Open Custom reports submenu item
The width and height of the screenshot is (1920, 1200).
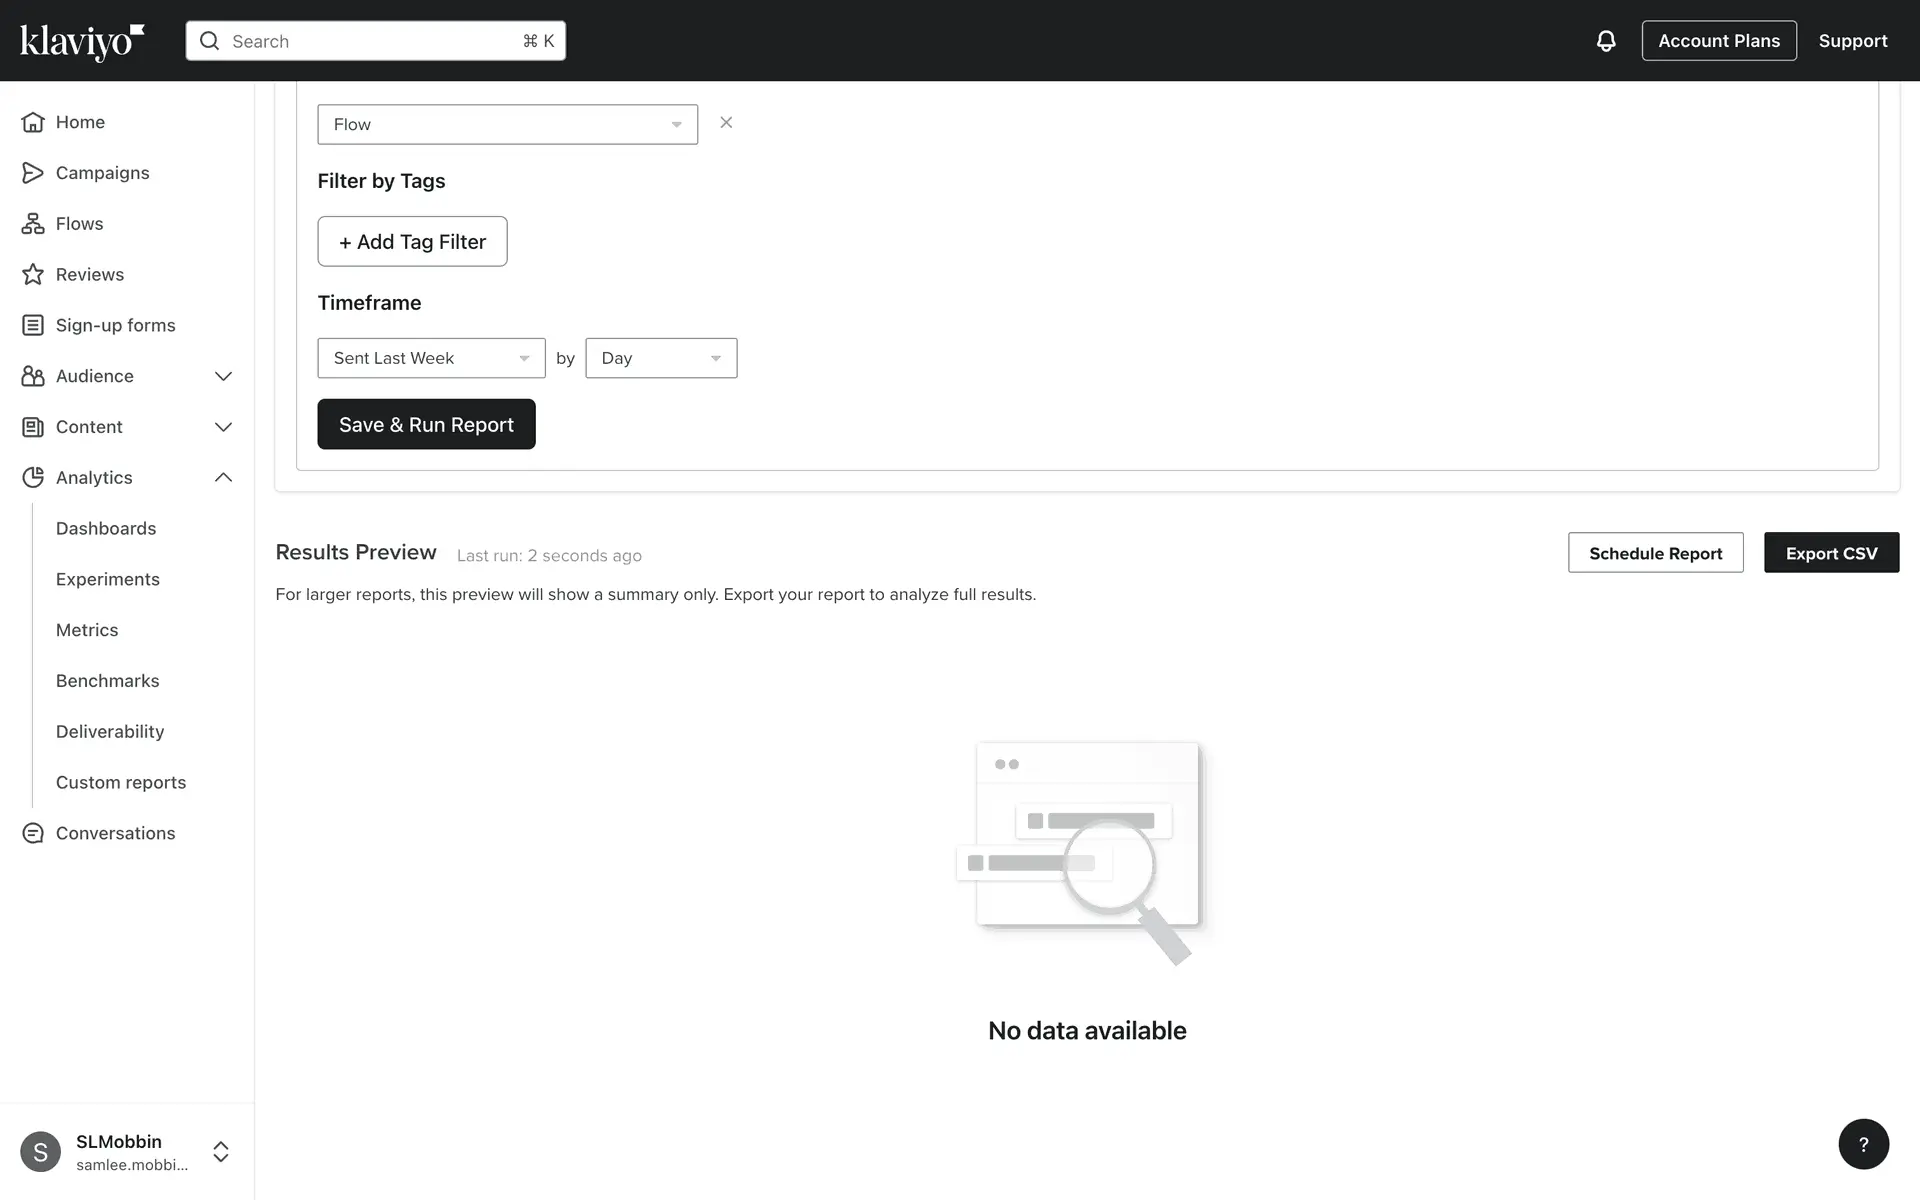click(x=121, y=782)
